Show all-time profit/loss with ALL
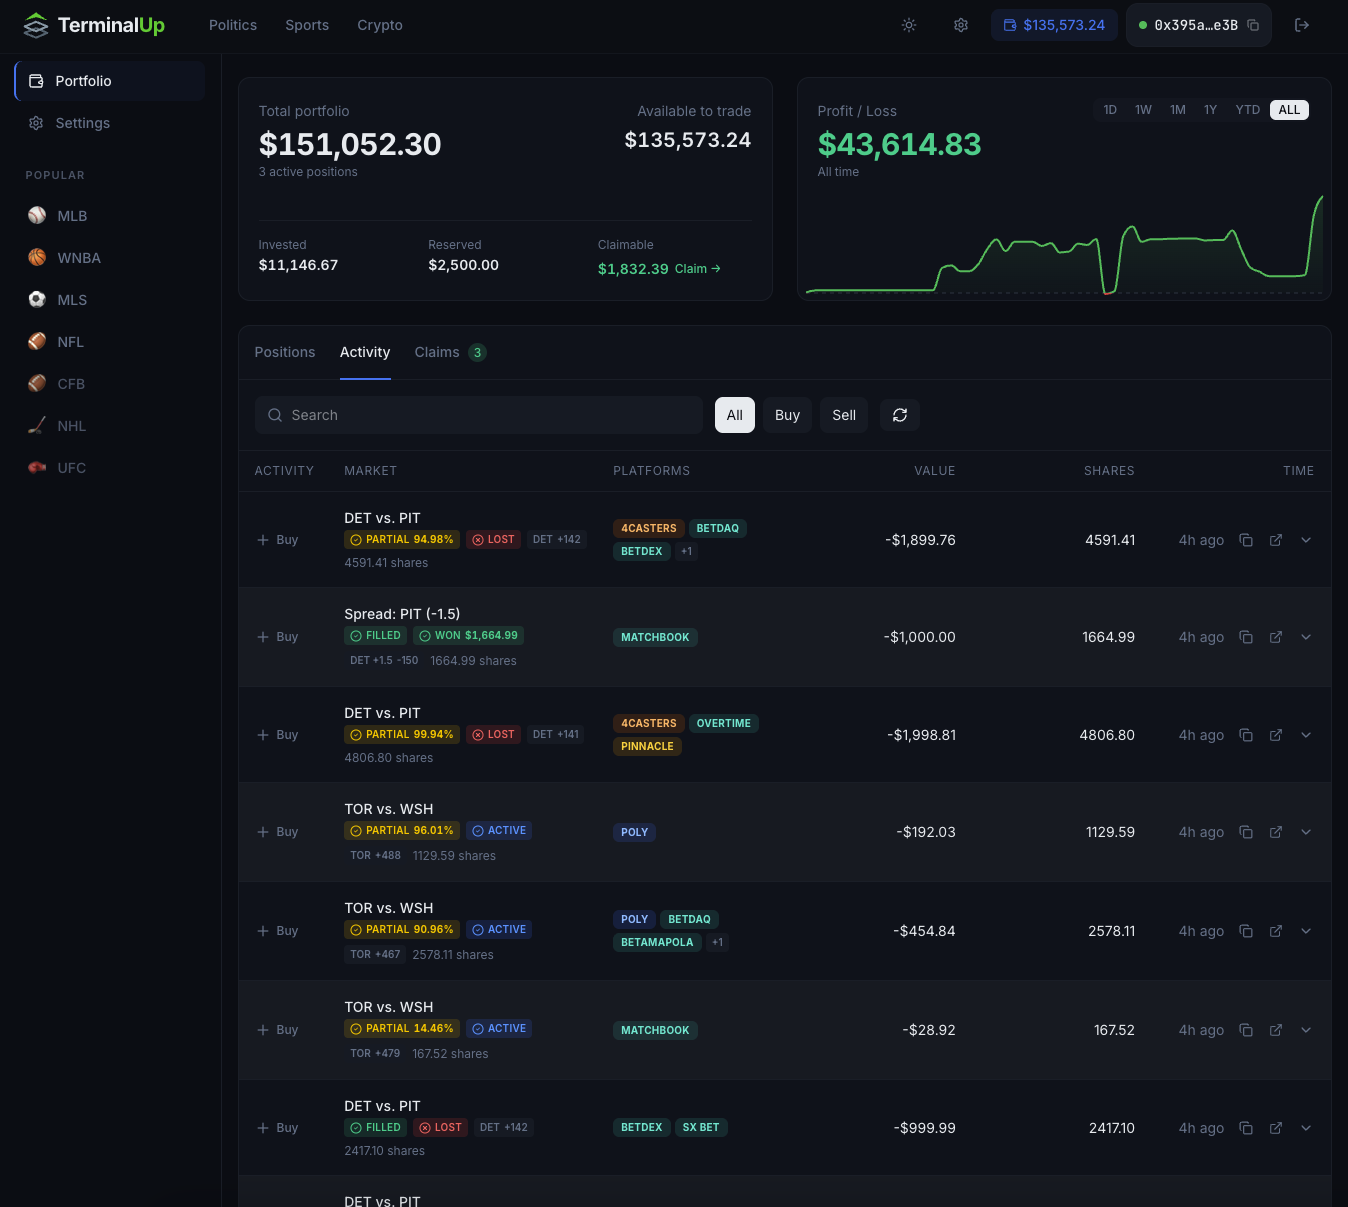The width and height of the screenshot is (1348, 1207). pos(1290,110)
